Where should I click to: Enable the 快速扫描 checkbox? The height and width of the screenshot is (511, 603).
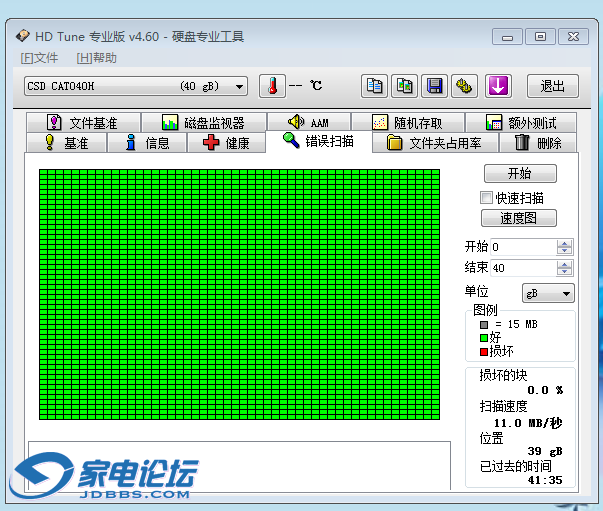pos(486,198)
